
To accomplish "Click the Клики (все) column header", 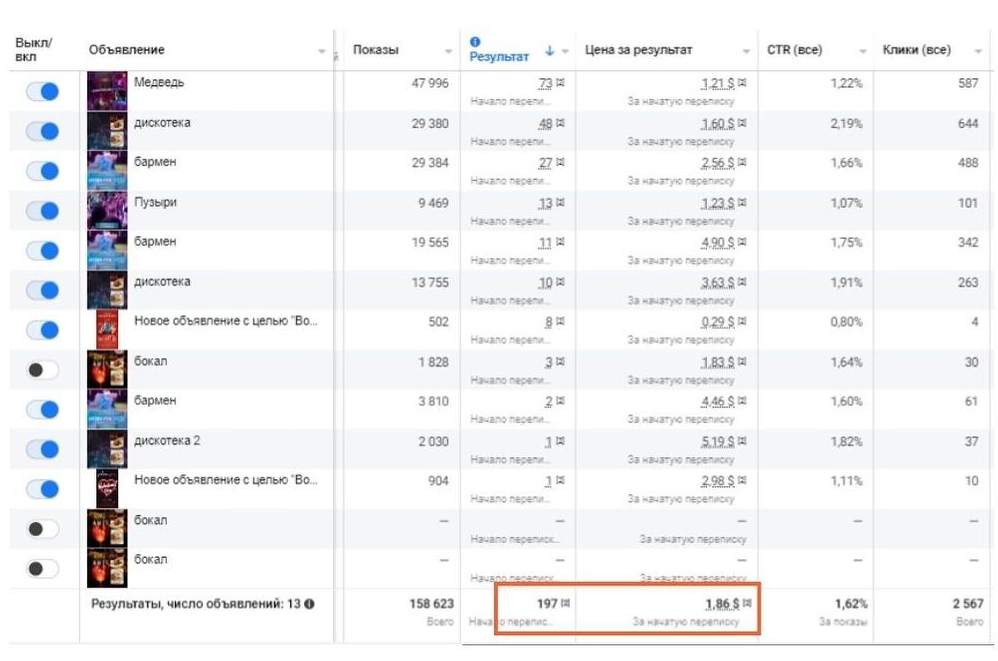I will (x=915, y=50).
